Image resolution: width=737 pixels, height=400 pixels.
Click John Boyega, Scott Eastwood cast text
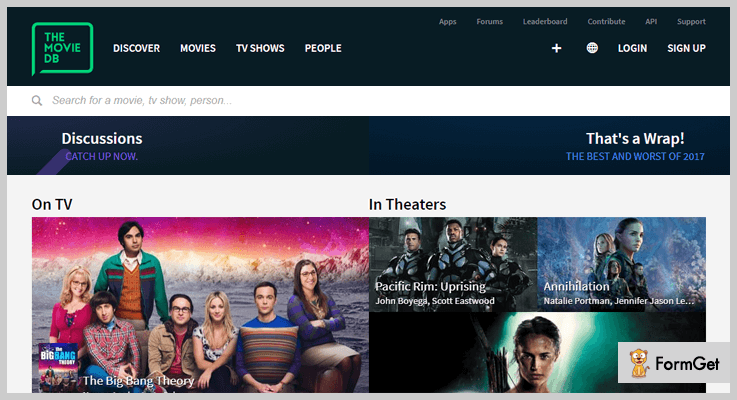point(435,301)
